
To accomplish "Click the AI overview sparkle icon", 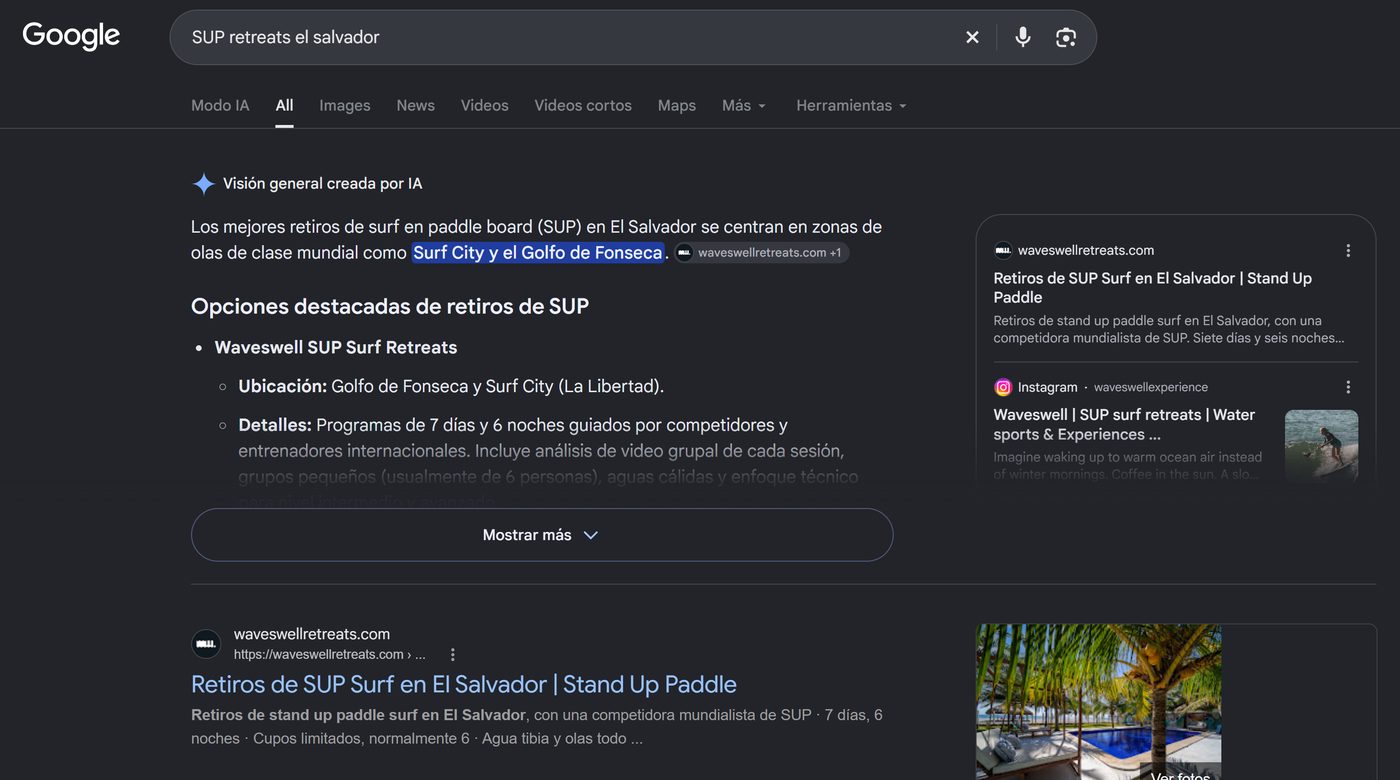I will (203, 184).
